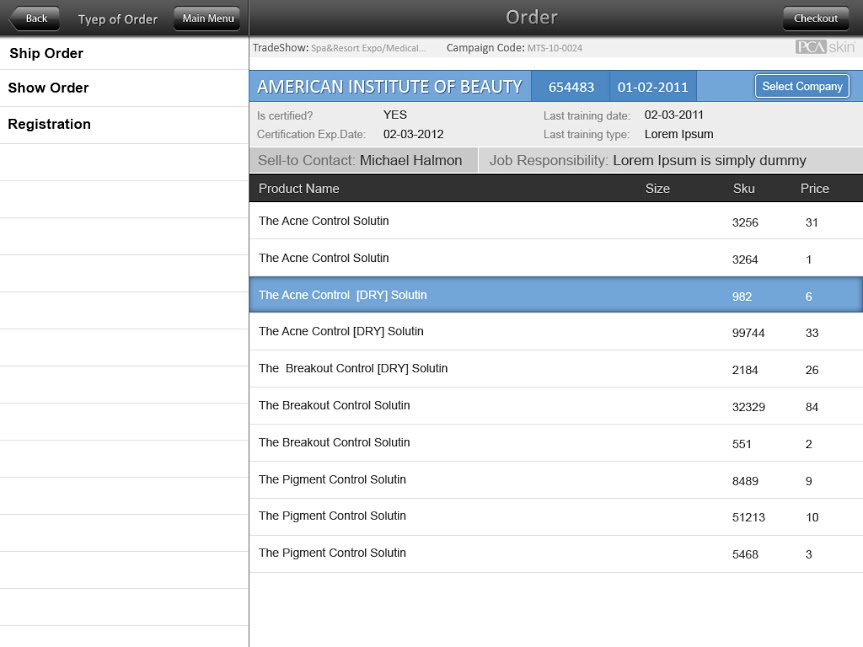
Task: Click the Select Company button
Action: pyautogui.click(x=802, y=87)
